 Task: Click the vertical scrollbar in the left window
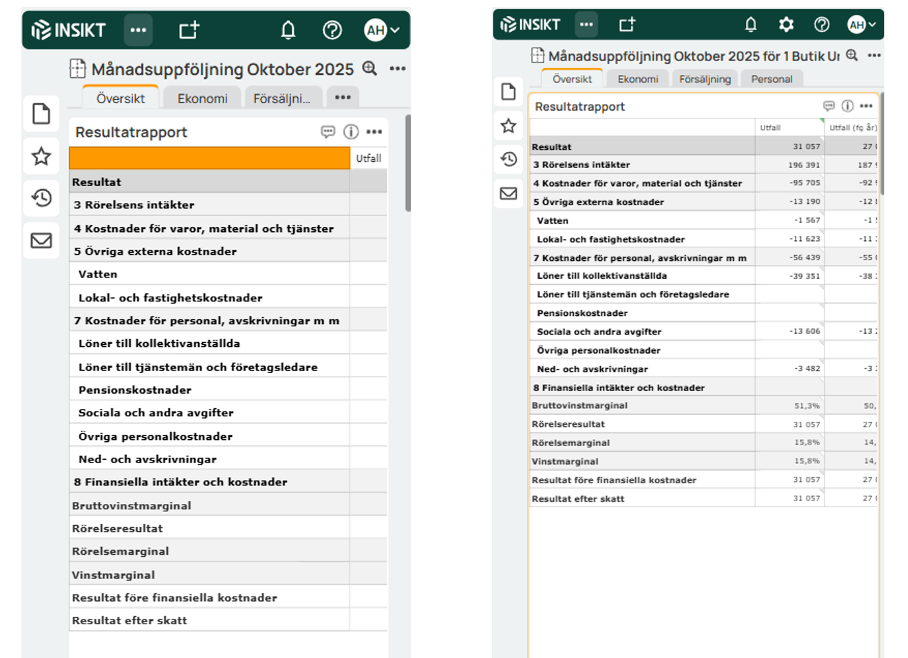click(x=408, y=160)
